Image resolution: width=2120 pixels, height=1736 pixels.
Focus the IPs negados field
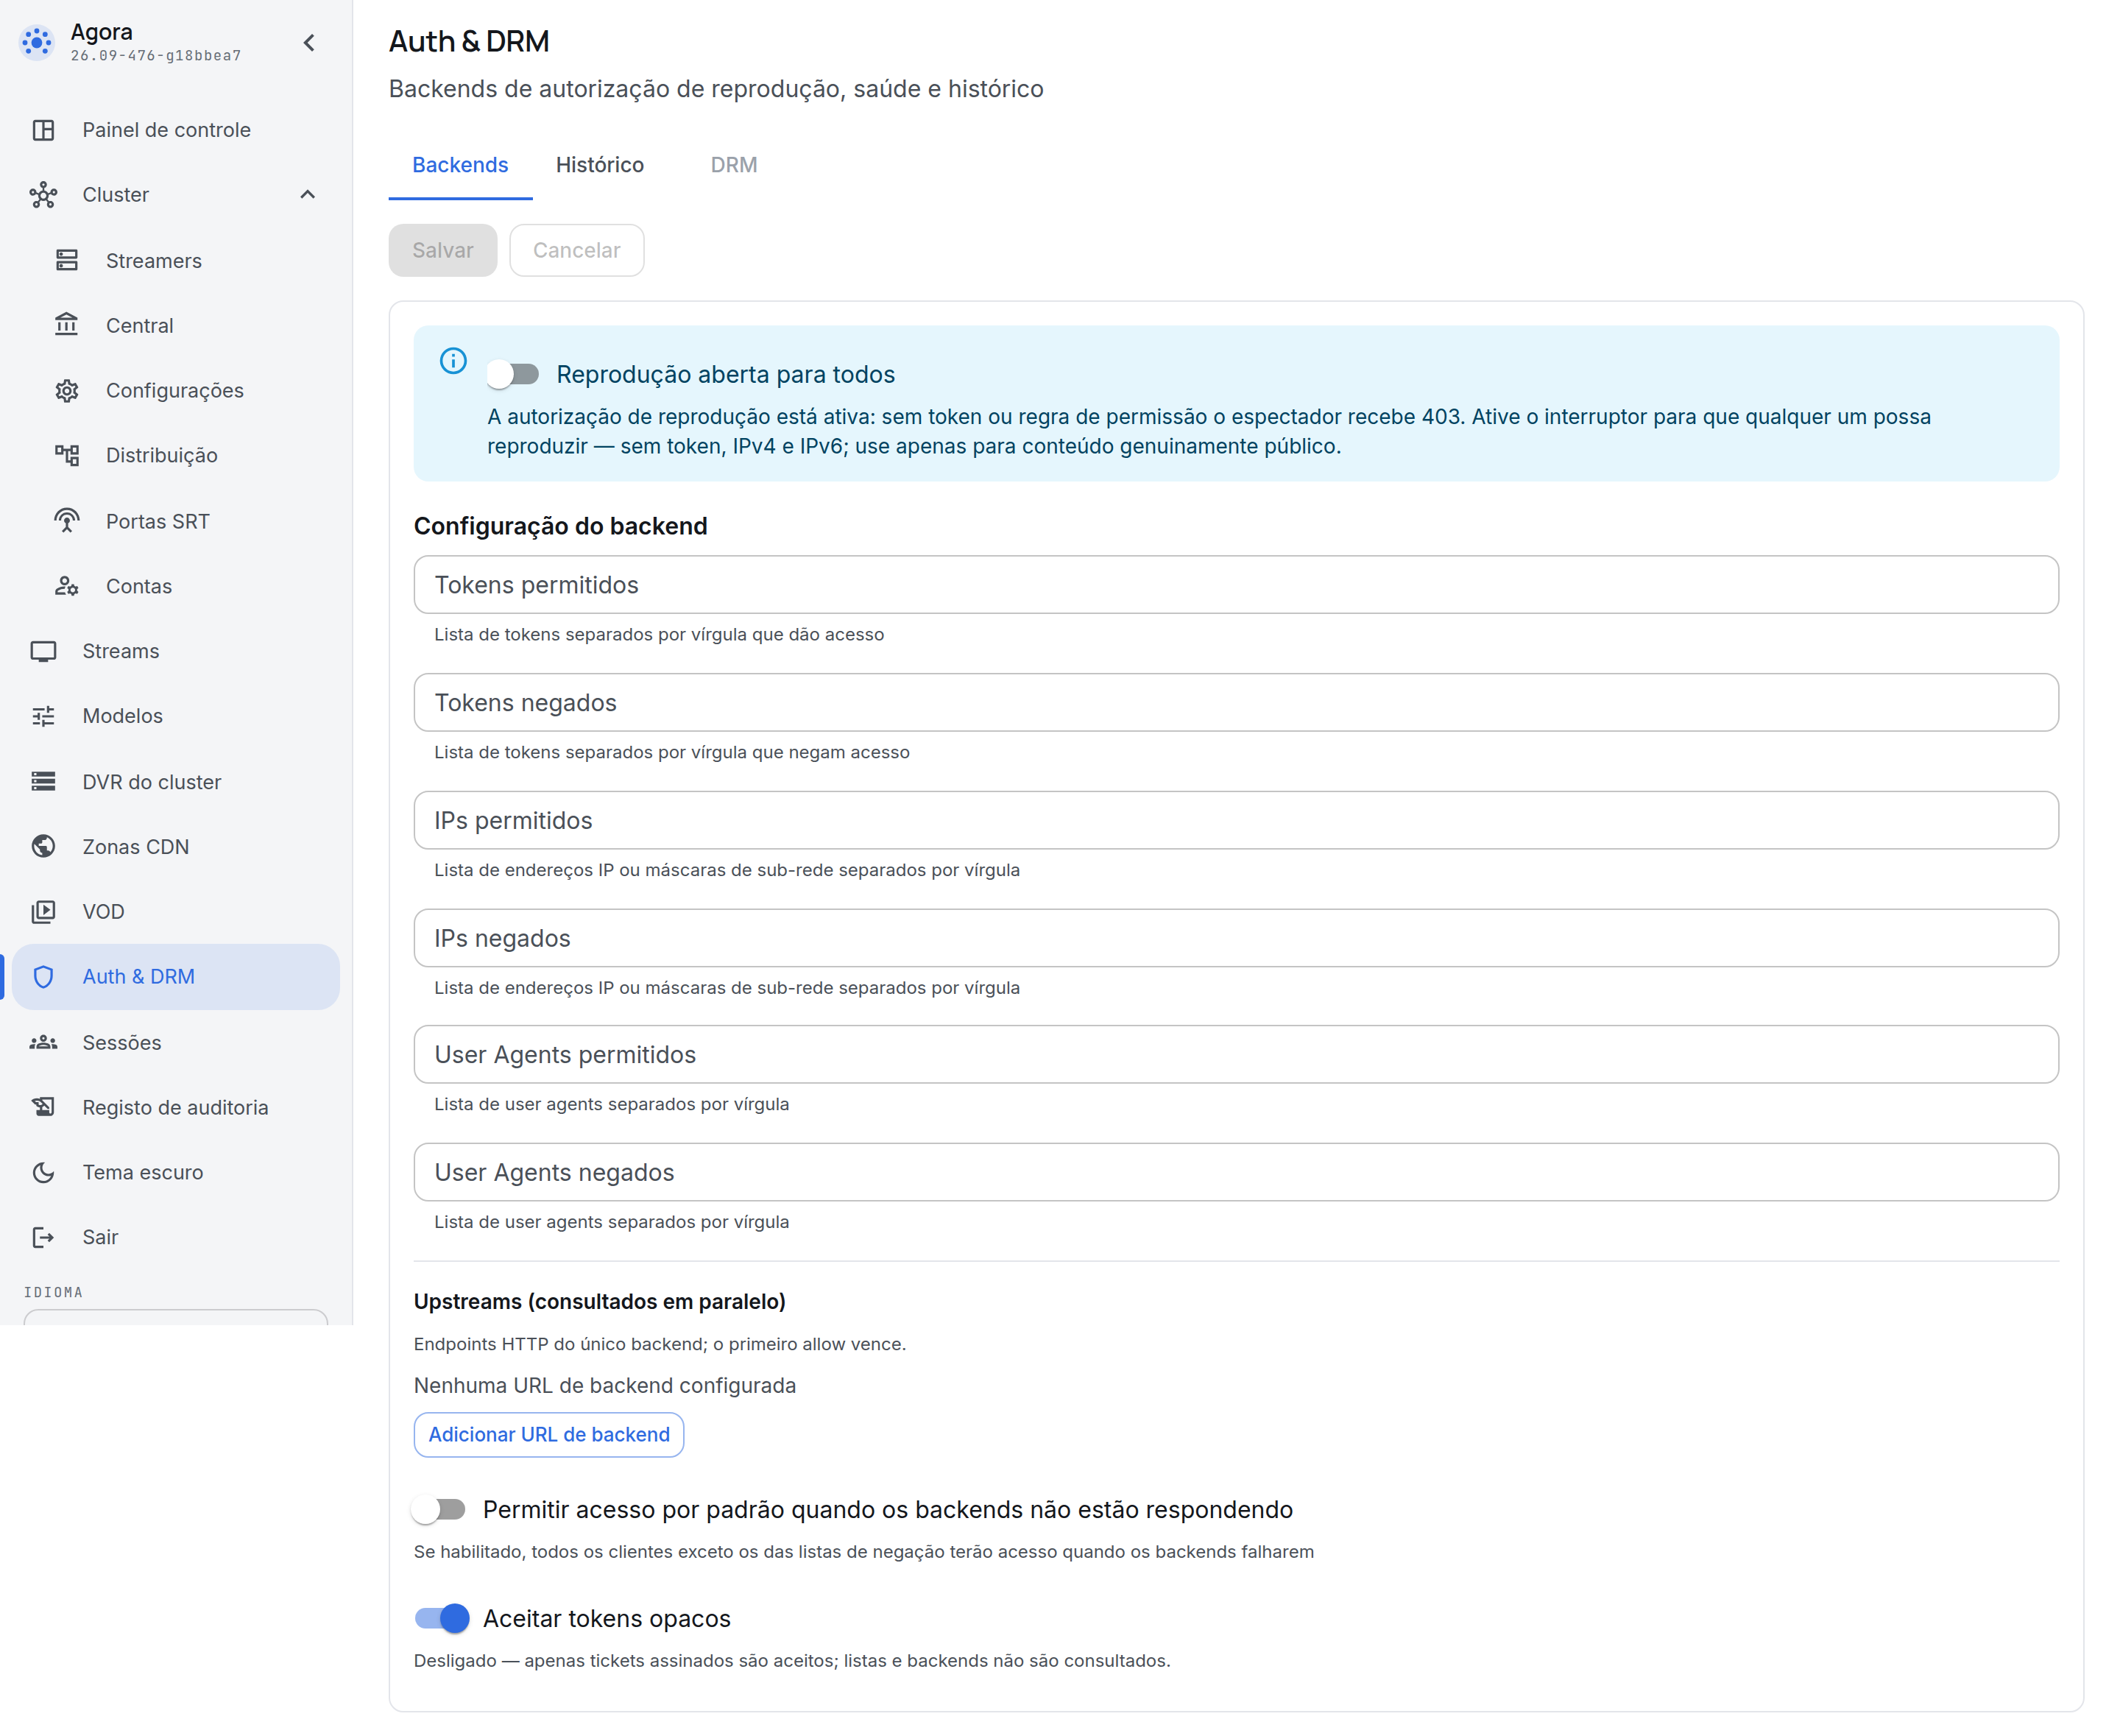pyautogui.click(x=1236, y=938)
